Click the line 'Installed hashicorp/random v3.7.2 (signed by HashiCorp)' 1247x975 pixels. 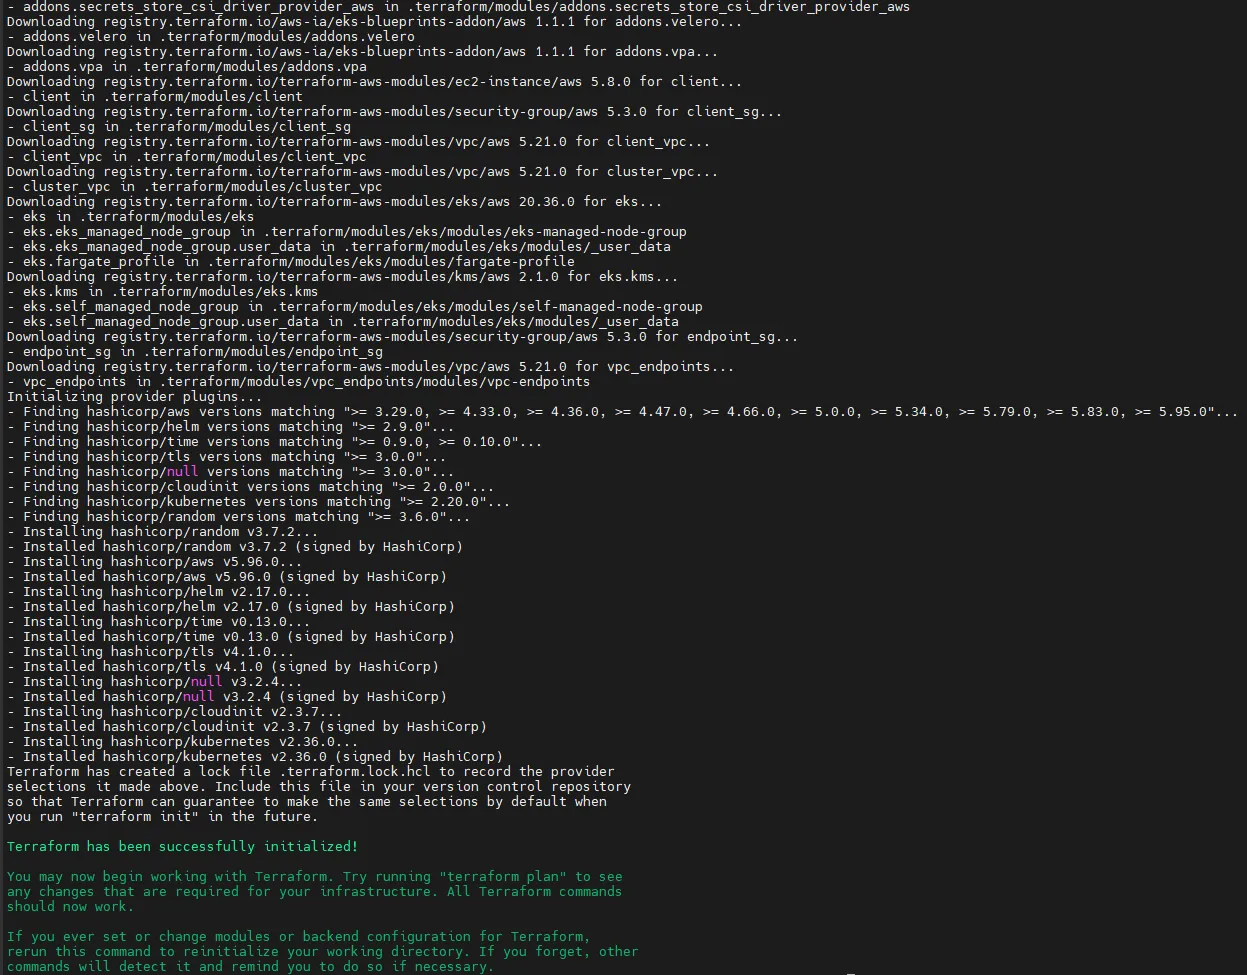pyautogui.click(x=235, y=547)
